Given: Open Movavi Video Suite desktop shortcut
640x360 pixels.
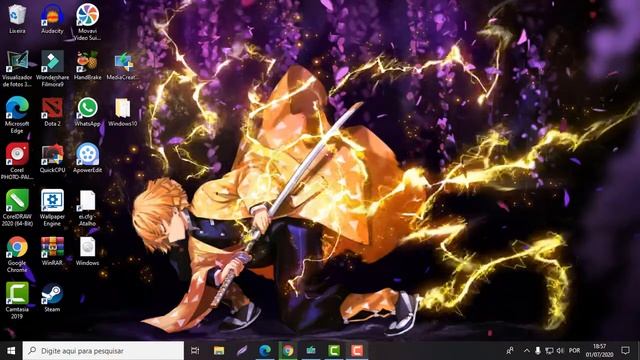Looking at the screenshot, I should (87, 22).
